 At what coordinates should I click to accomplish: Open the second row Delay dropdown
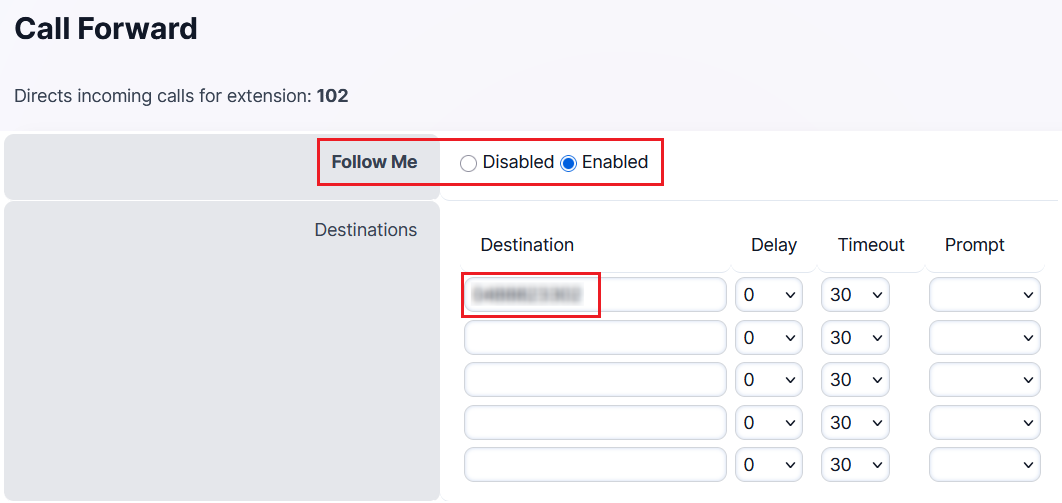coord(769,338)
